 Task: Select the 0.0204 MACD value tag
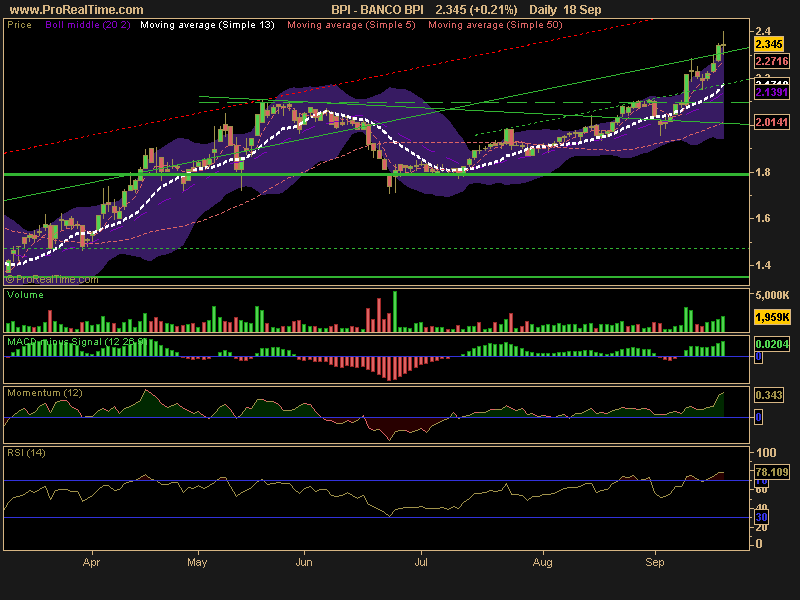tap(772, 344)
